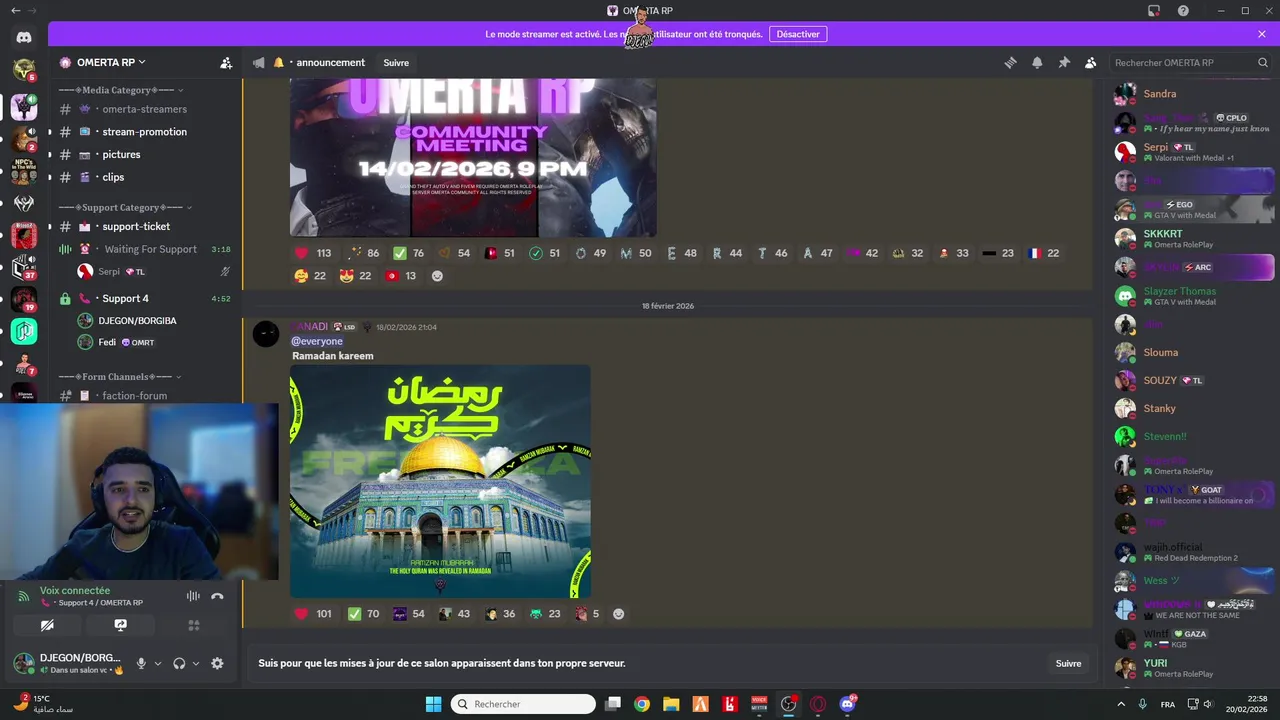Toggle heart reaction with count 101
Viewport: 1280px width, 720px height.
click(x=313, y=614)
